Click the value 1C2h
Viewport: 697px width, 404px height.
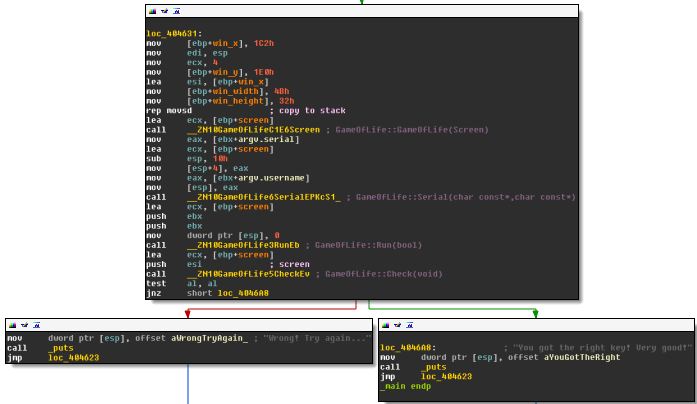point(264,44)
